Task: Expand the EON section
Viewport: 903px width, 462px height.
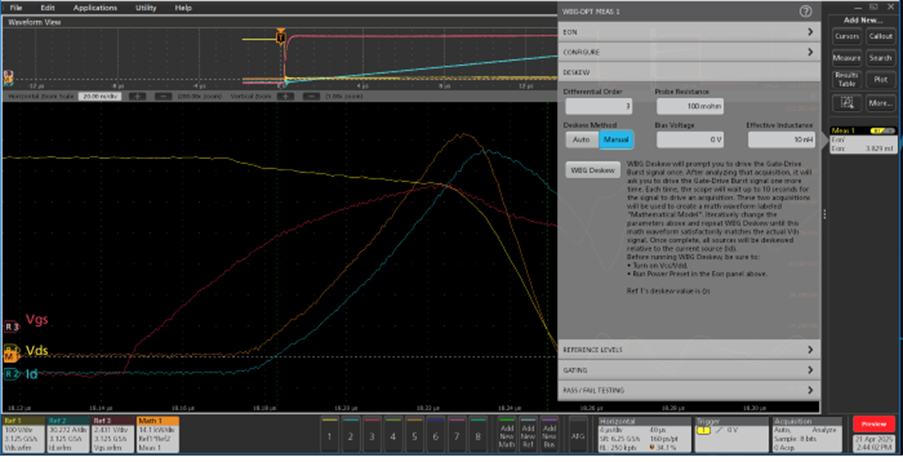Action: pyautogui.click(x=689, y=32)
